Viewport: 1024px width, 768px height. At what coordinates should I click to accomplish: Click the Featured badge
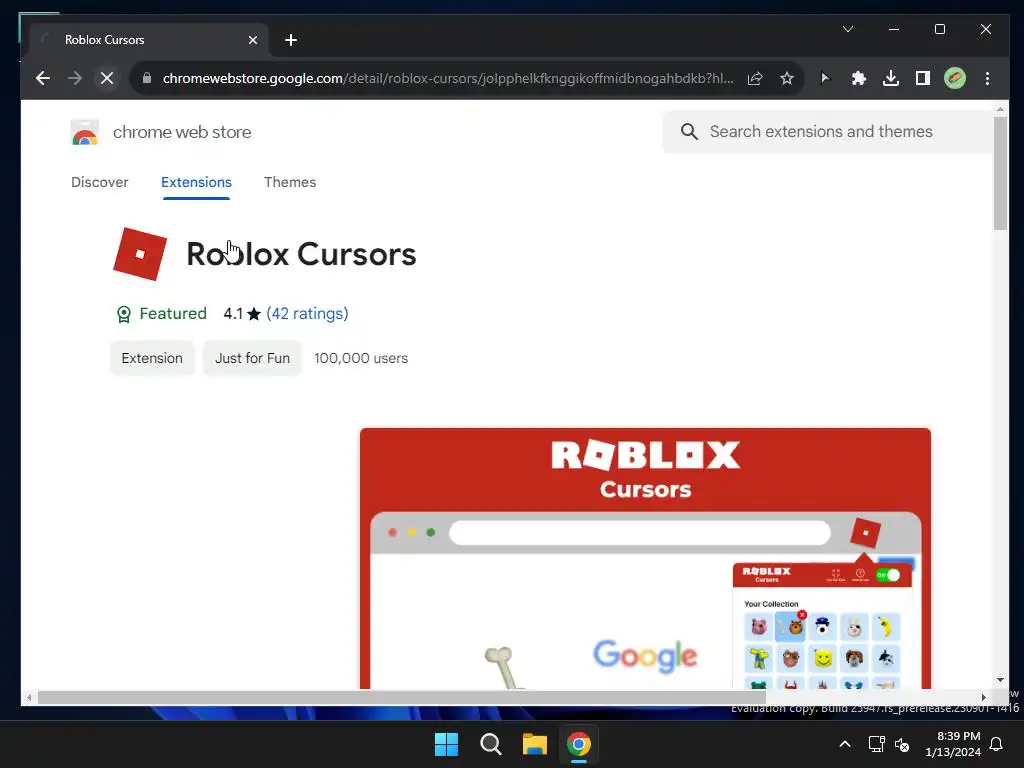pyautogui.click(x=161, y=314)
